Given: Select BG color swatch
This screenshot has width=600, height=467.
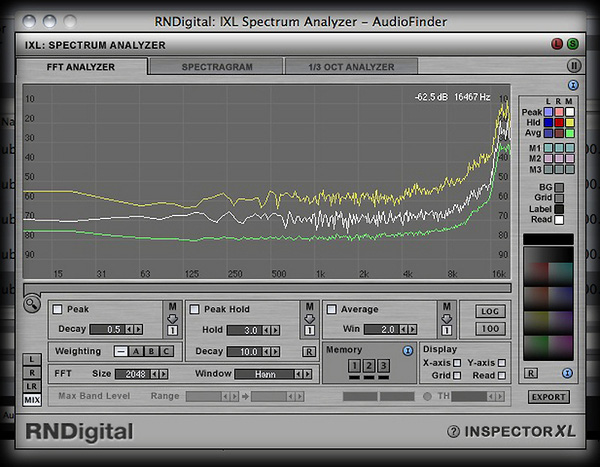Looking at the screenshot, I should click(x=559, y=188).
